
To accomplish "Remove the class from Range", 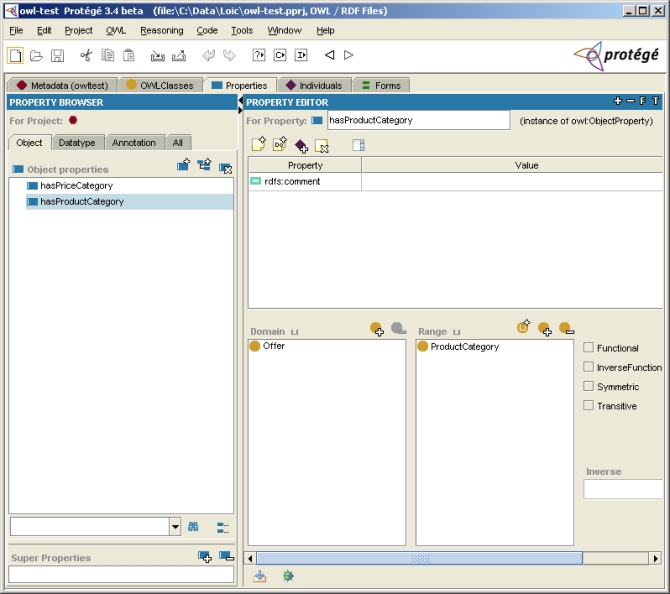I will [566, 328].
